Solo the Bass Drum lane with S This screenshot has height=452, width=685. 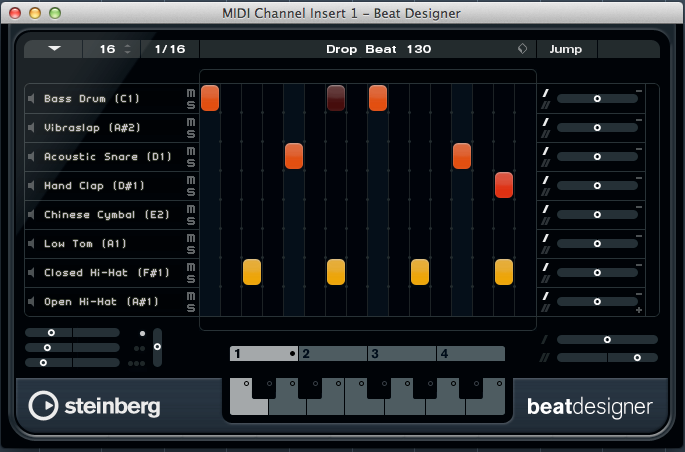(x=191, y=105)
